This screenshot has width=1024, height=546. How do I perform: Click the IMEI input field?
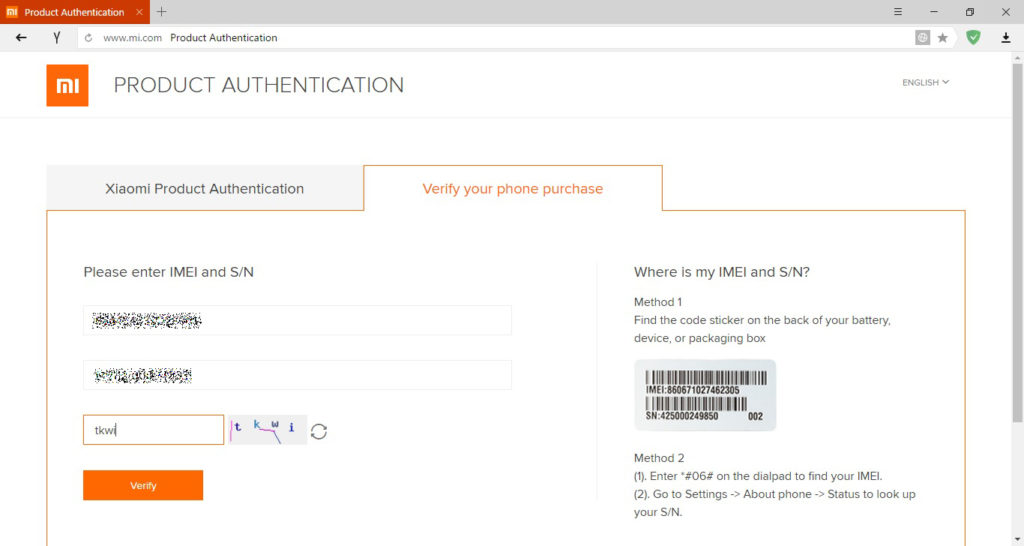(297, 320)
